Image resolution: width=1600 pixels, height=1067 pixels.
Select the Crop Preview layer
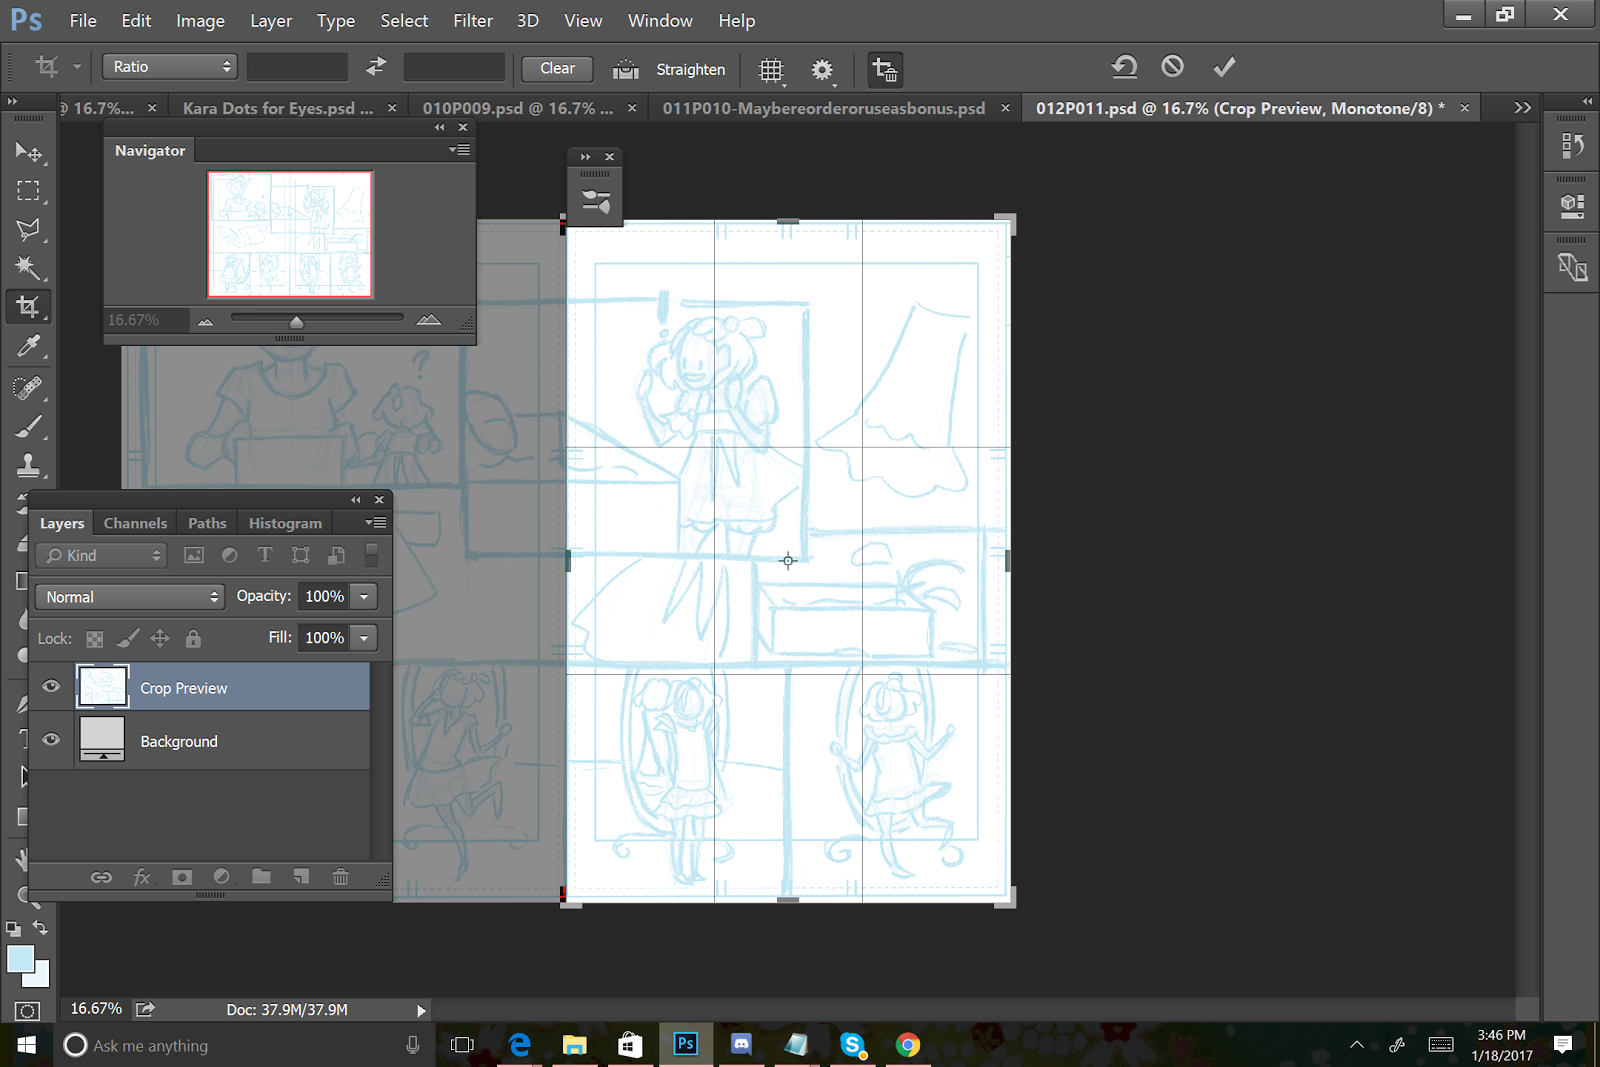click(x=200, y=687)
